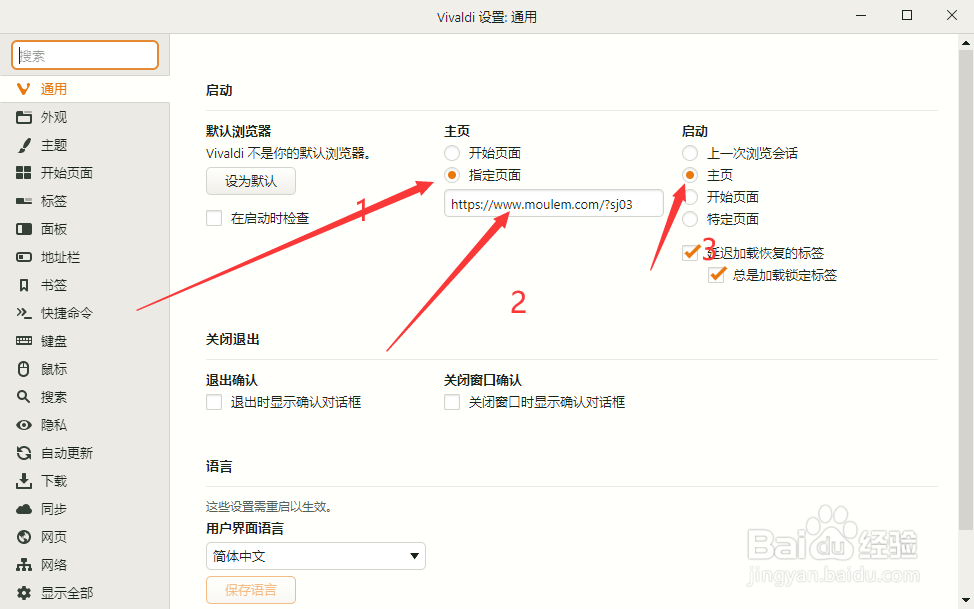Click the 网络 network icon

coord(24,565)
